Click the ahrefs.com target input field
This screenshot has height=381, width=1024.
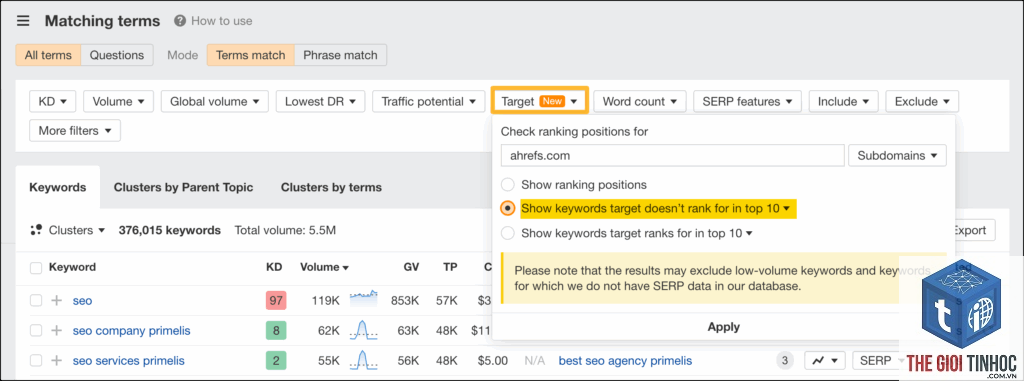(x=673, y=156)
